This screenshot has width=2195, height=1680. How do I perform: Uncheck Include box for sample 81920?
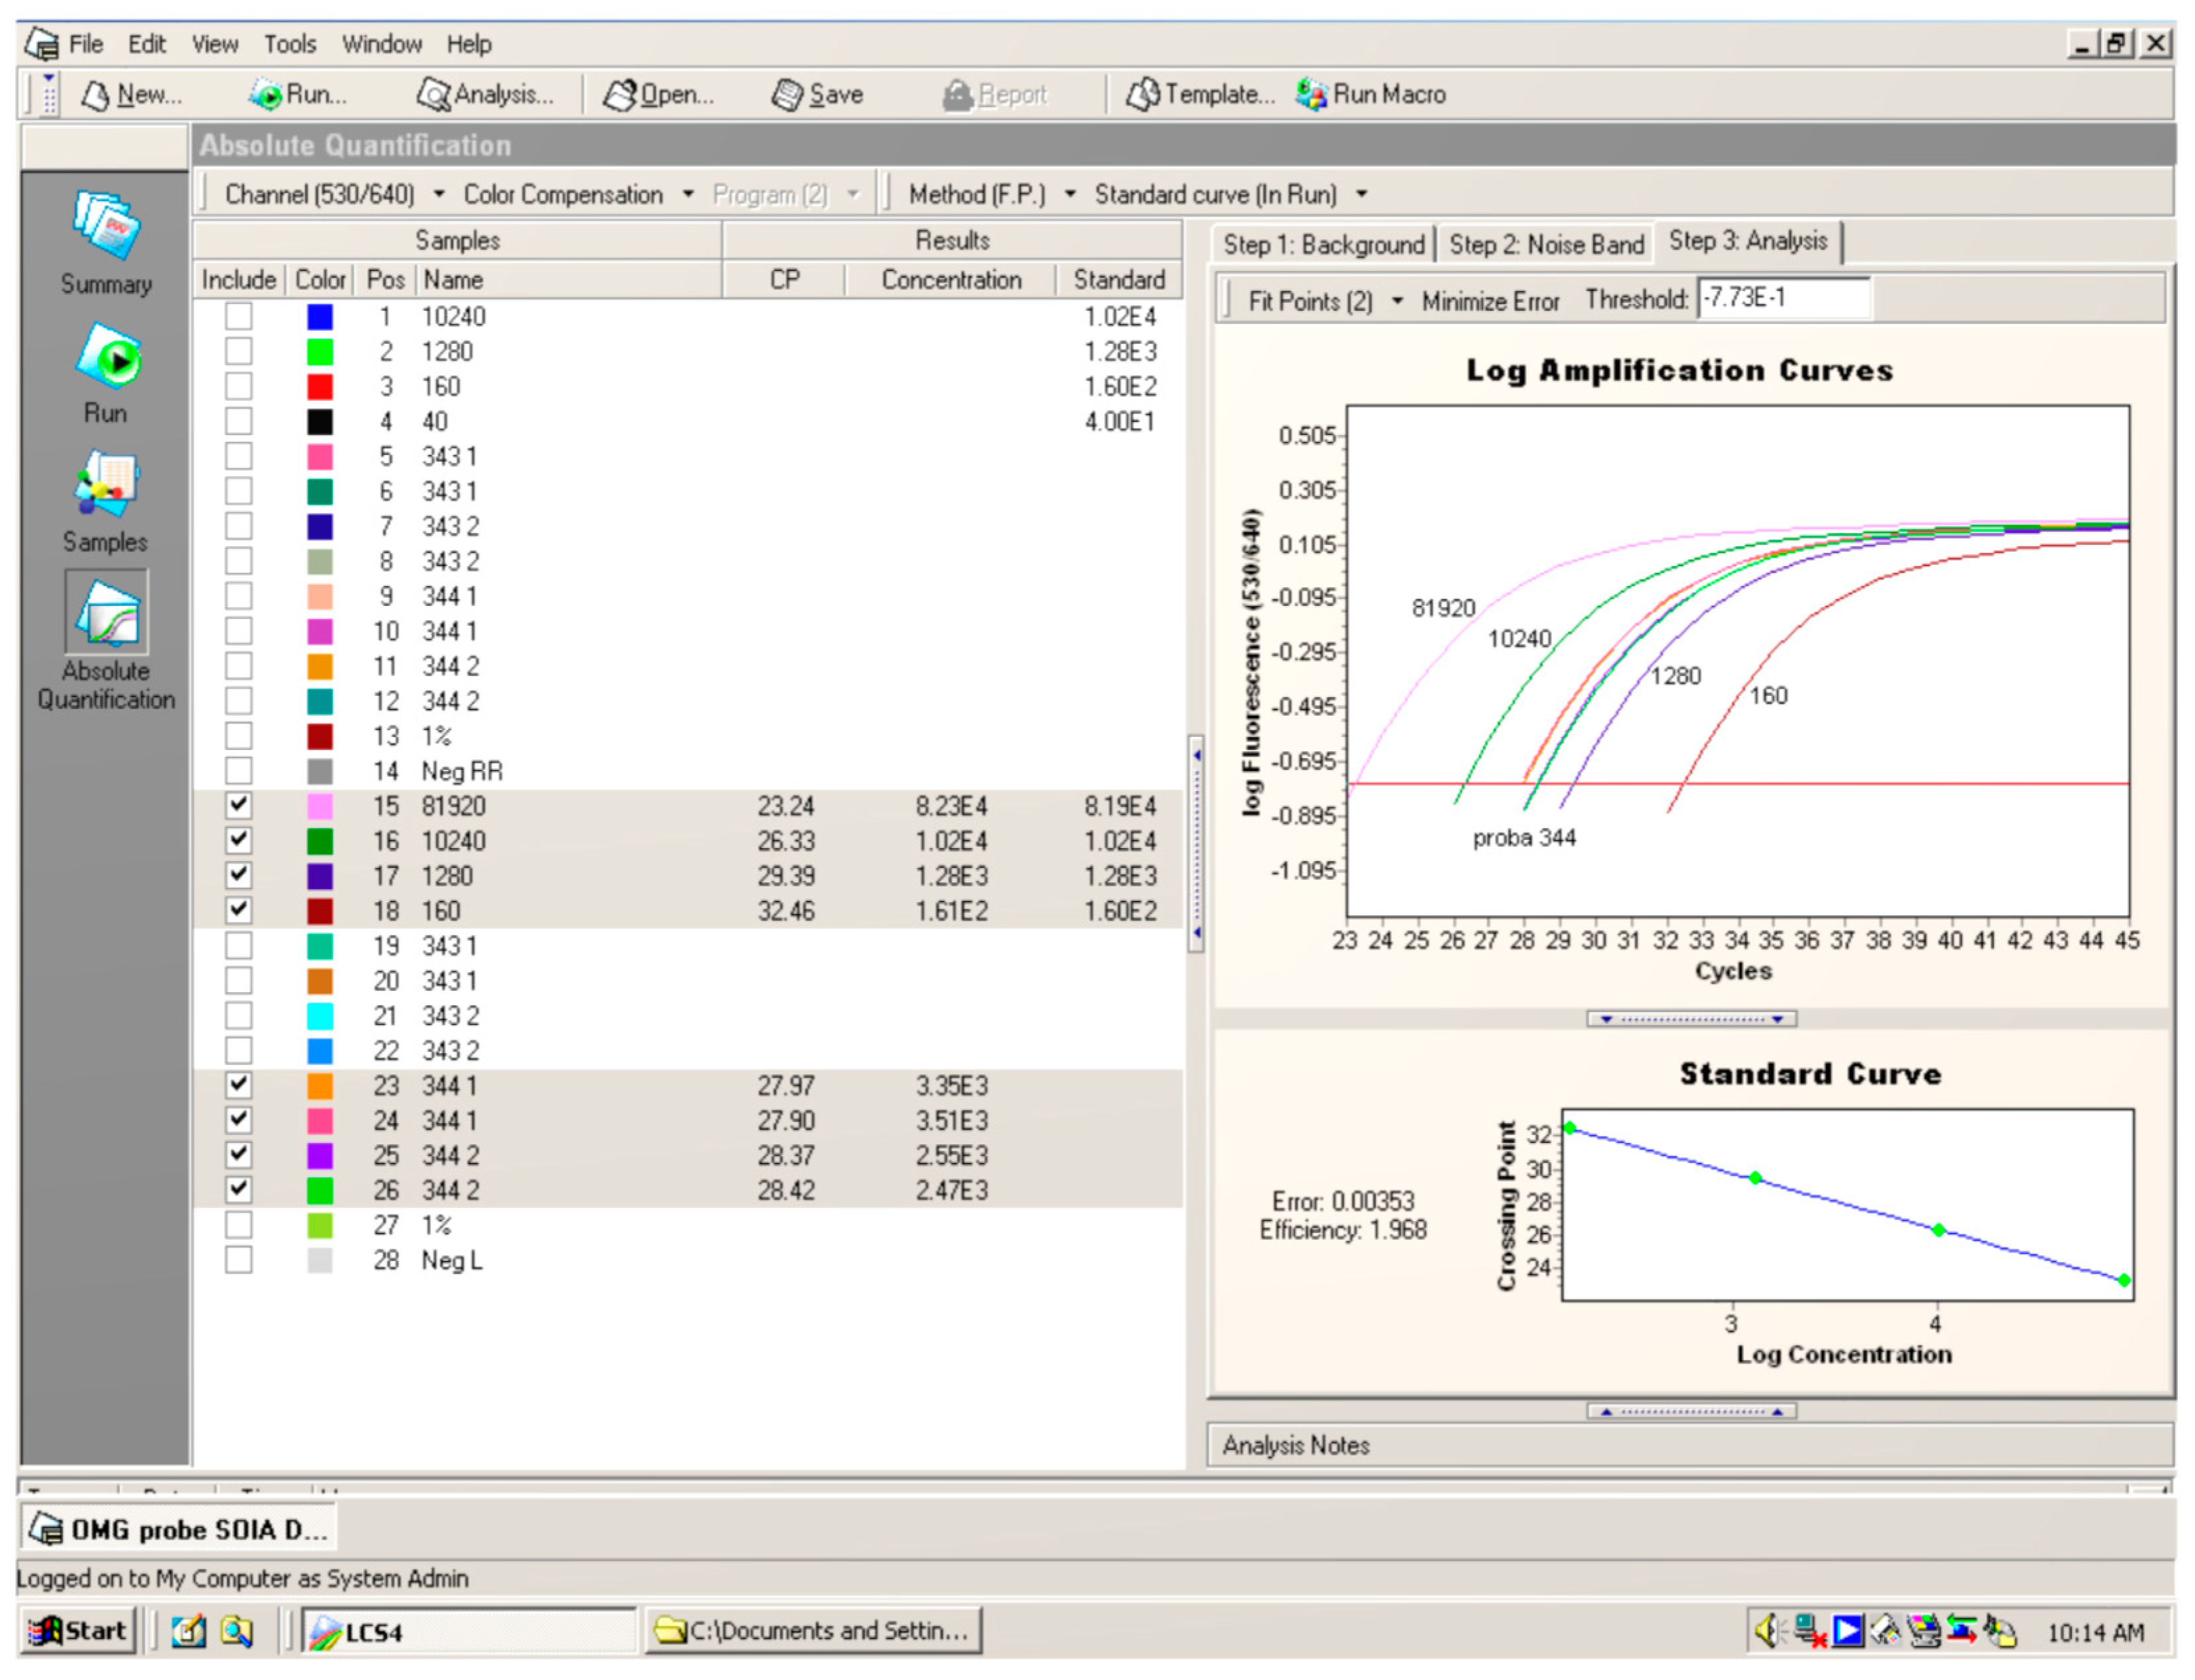click(238, 805)
